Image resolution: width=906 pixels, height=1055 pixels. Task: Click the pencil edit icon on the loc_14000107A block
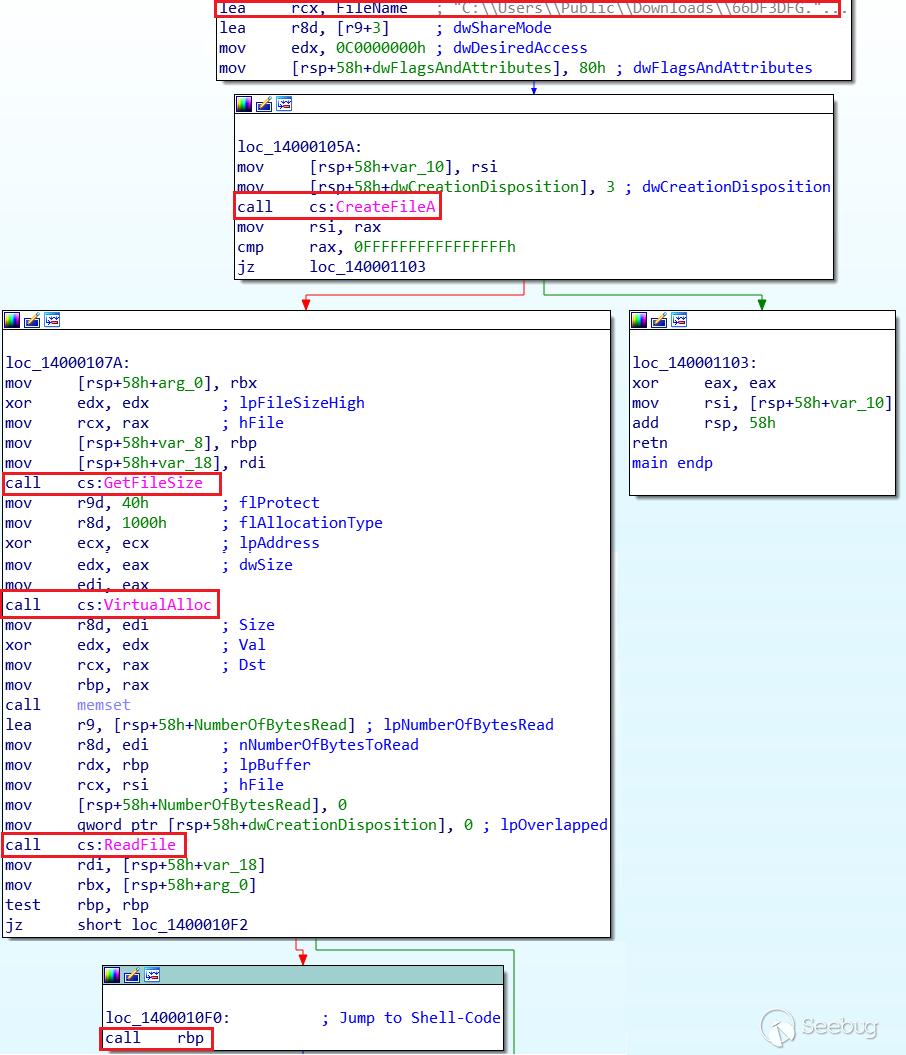[x=32, y=320]
